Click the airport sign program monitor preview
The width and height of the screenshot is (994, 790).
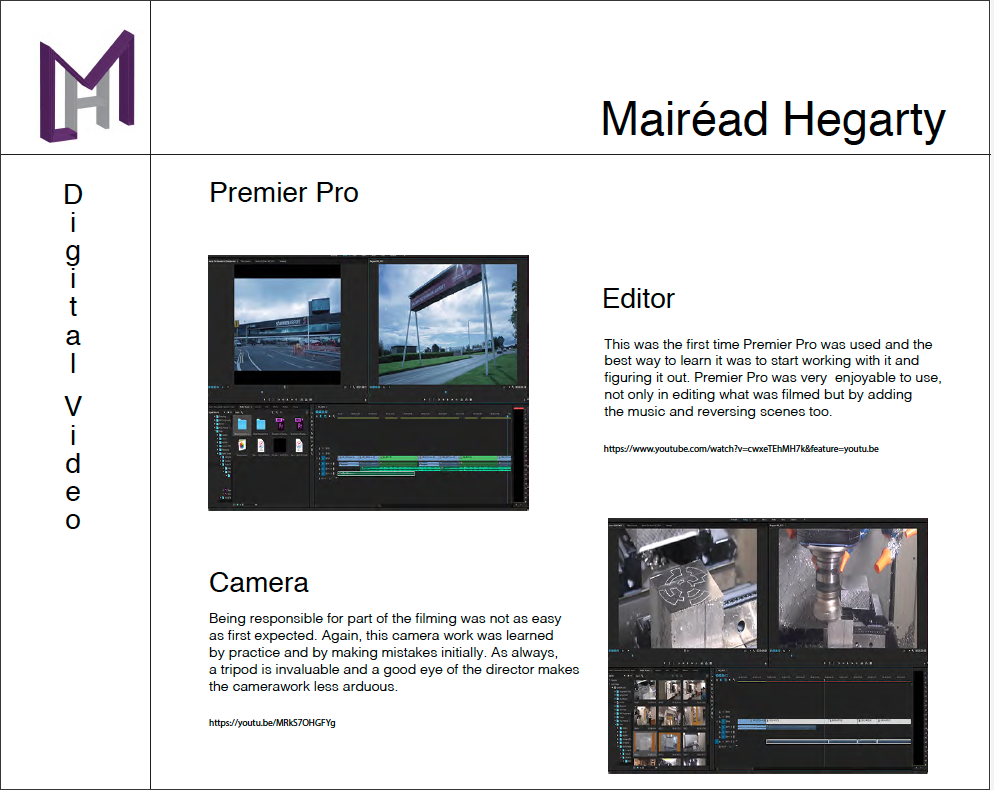coord(448,324)
